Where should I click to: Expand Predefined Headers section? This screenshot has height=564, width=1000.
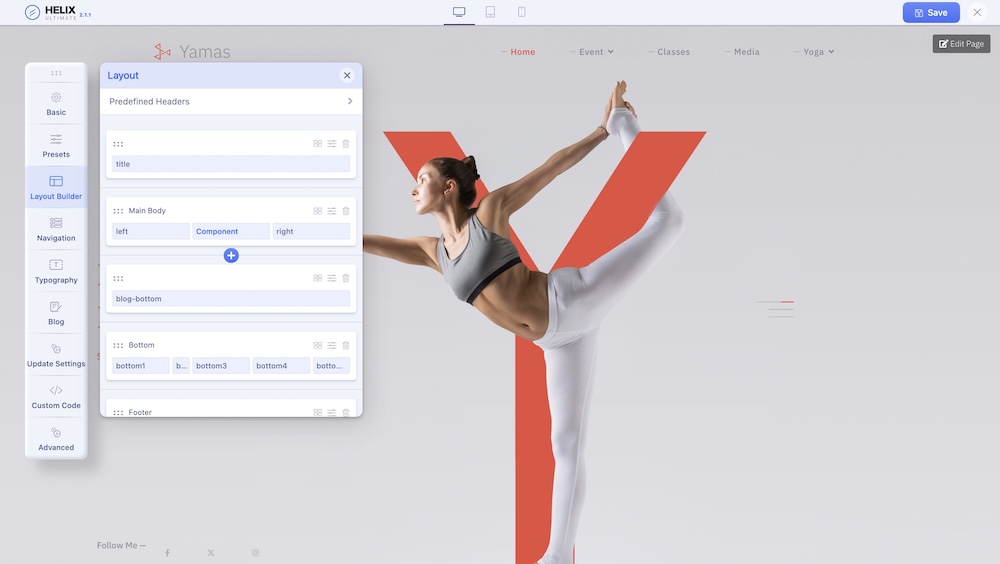coord(231,101)
